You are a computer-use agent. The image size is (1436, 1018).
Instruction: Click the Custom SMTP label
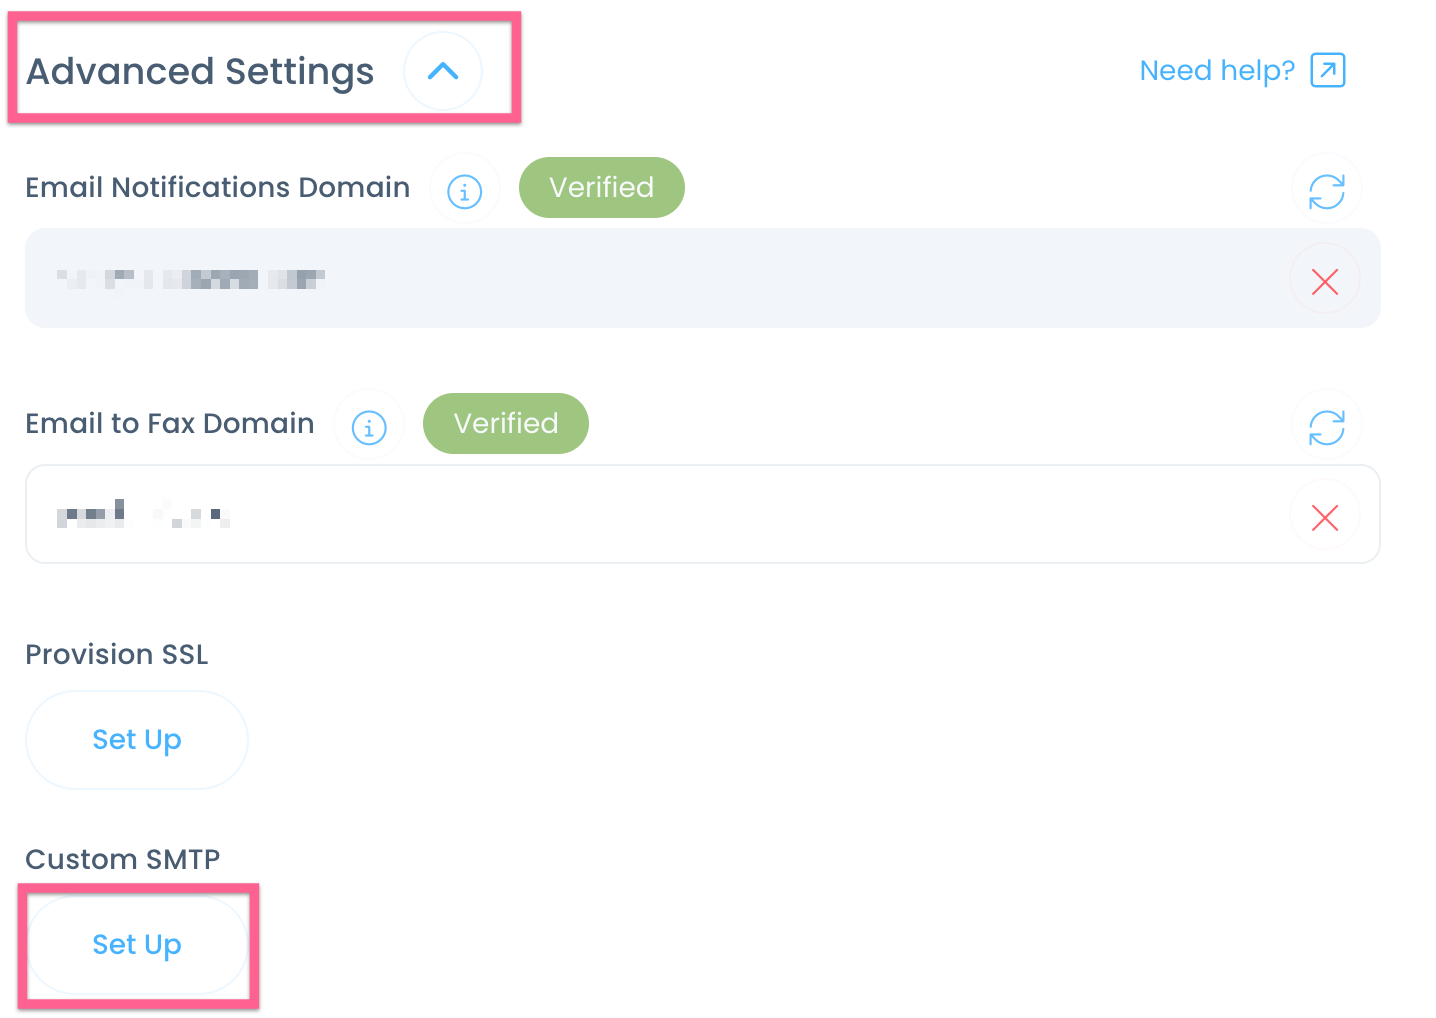click(x=123, y=859)
